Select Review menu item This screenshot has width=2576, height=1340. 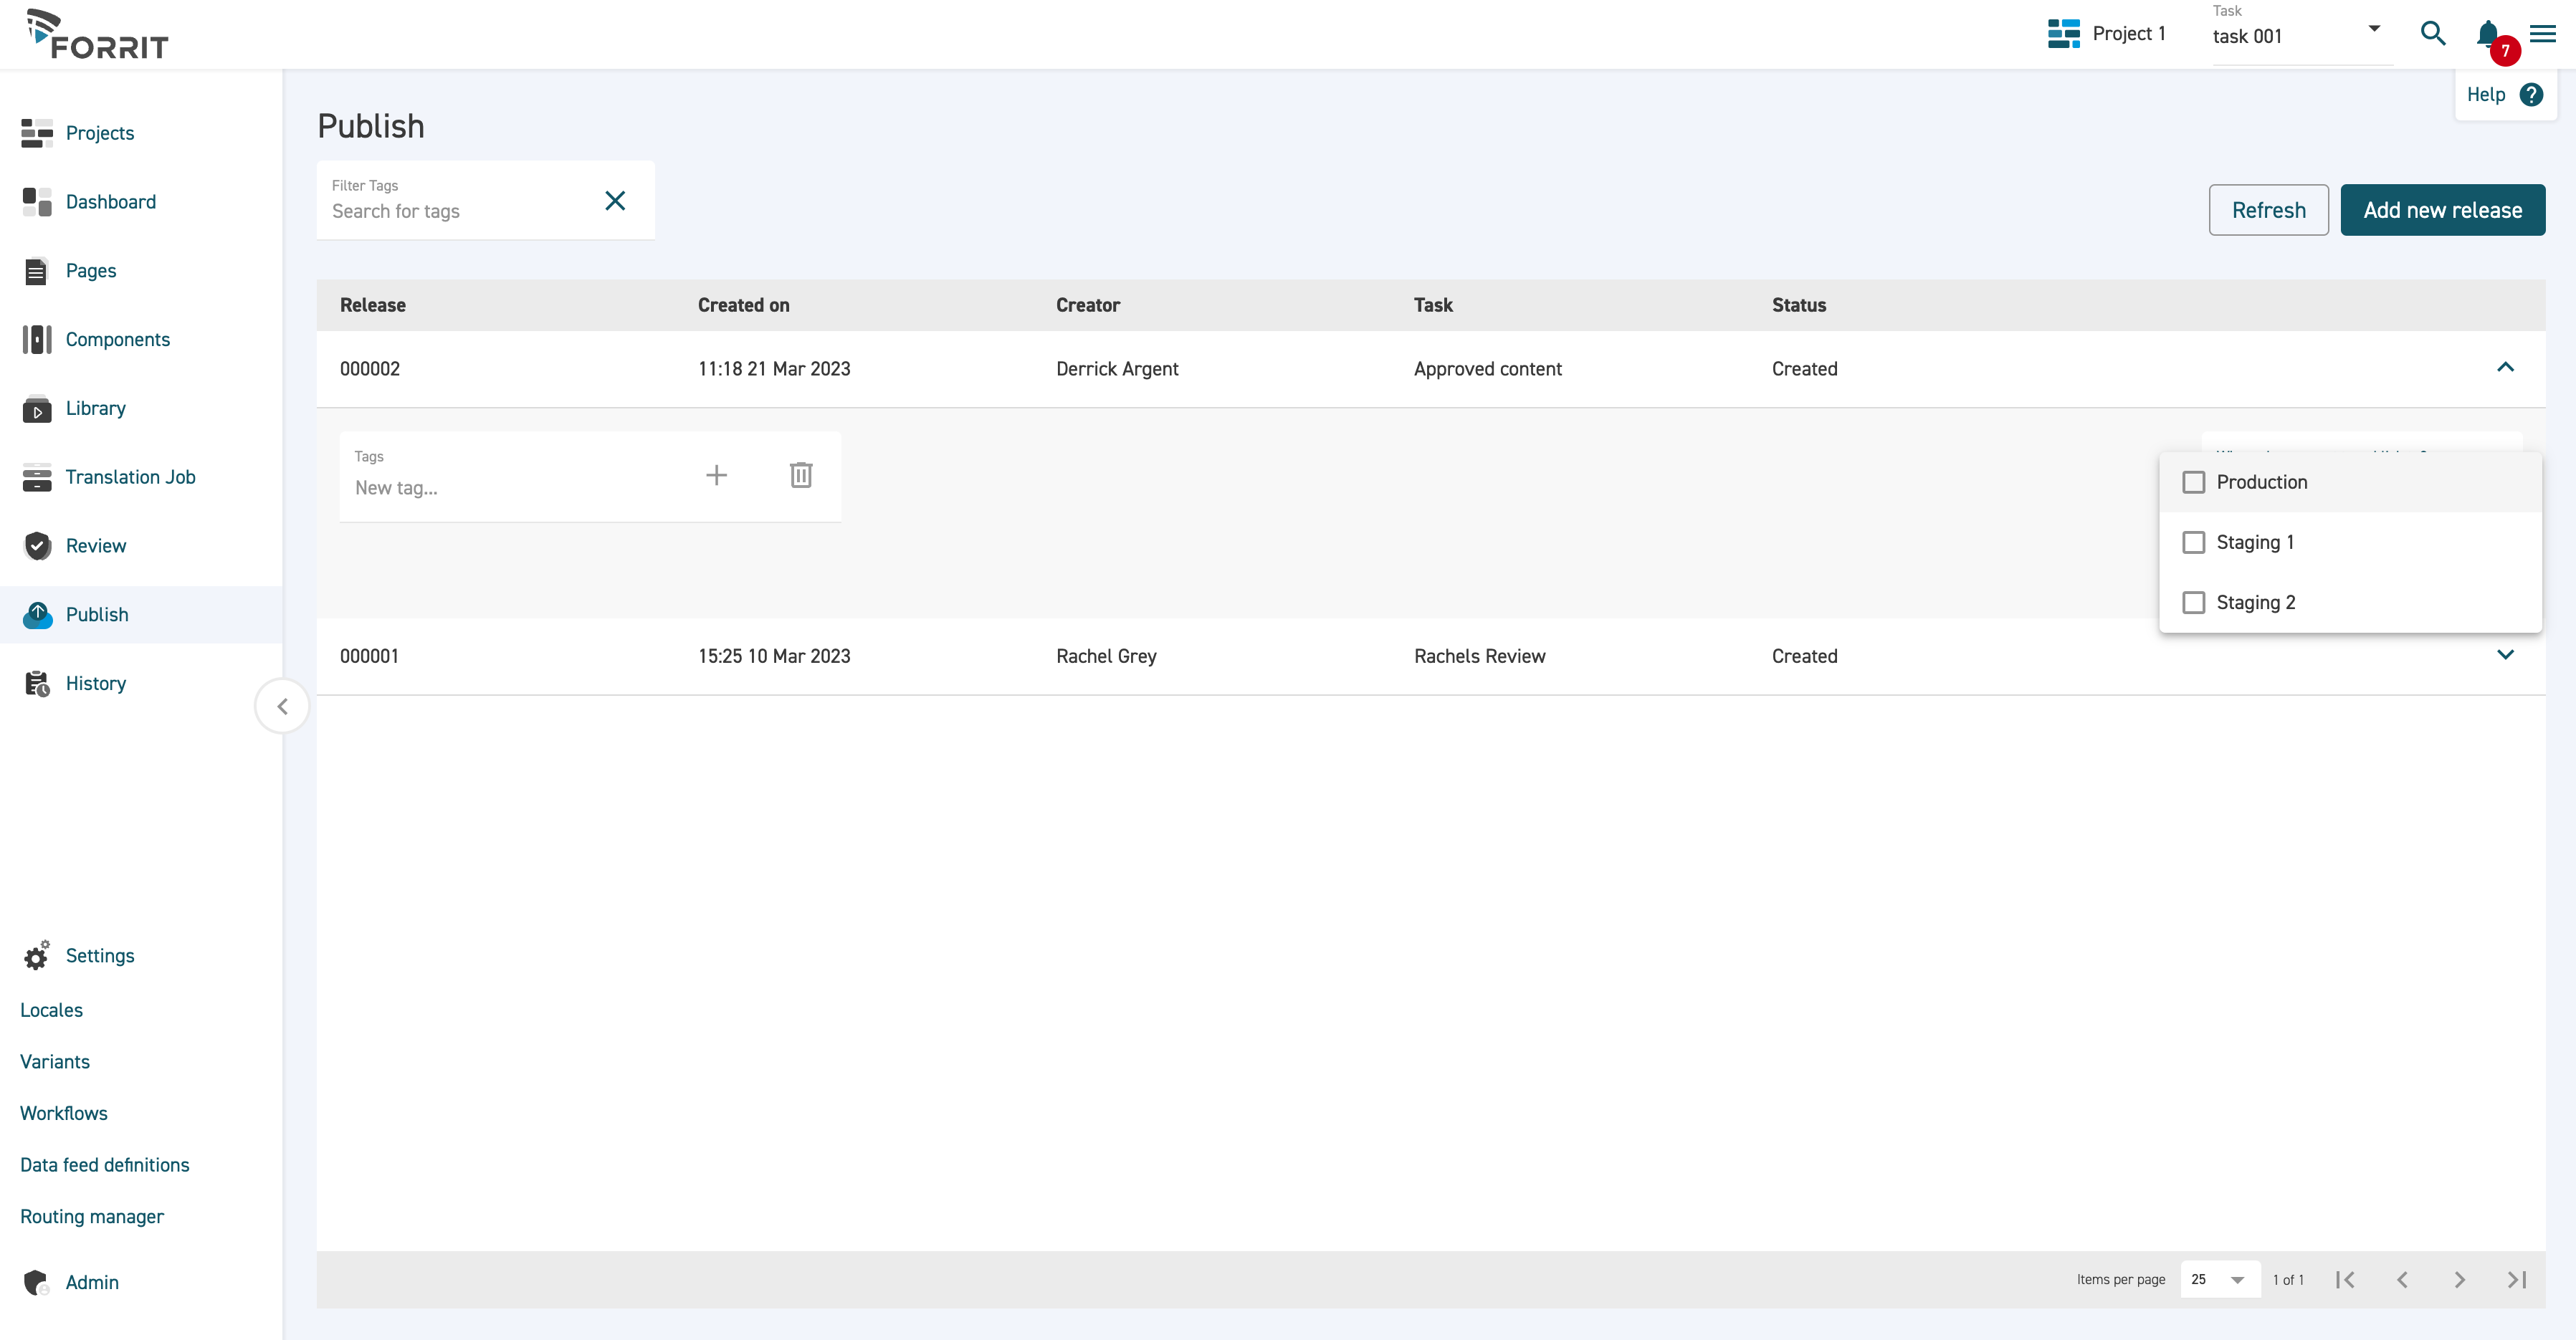tap(96, 546)
